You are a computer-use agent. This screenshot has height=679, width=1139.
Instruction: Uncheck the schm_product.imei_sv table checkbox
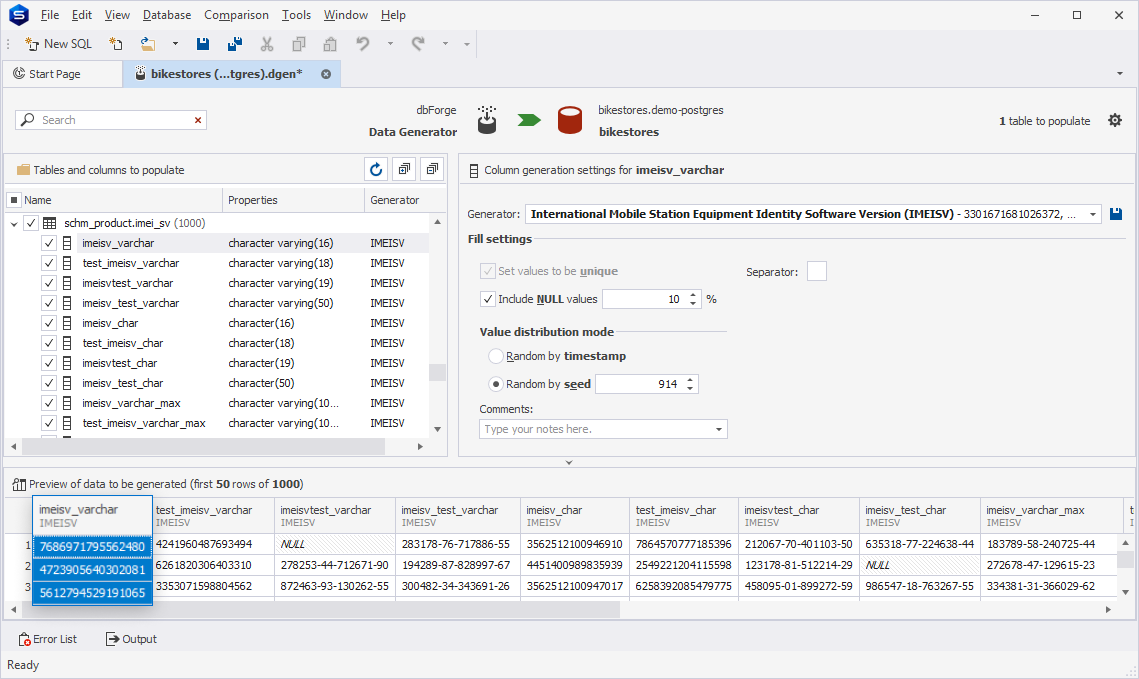pyautogui.click(x=31, y=223)
